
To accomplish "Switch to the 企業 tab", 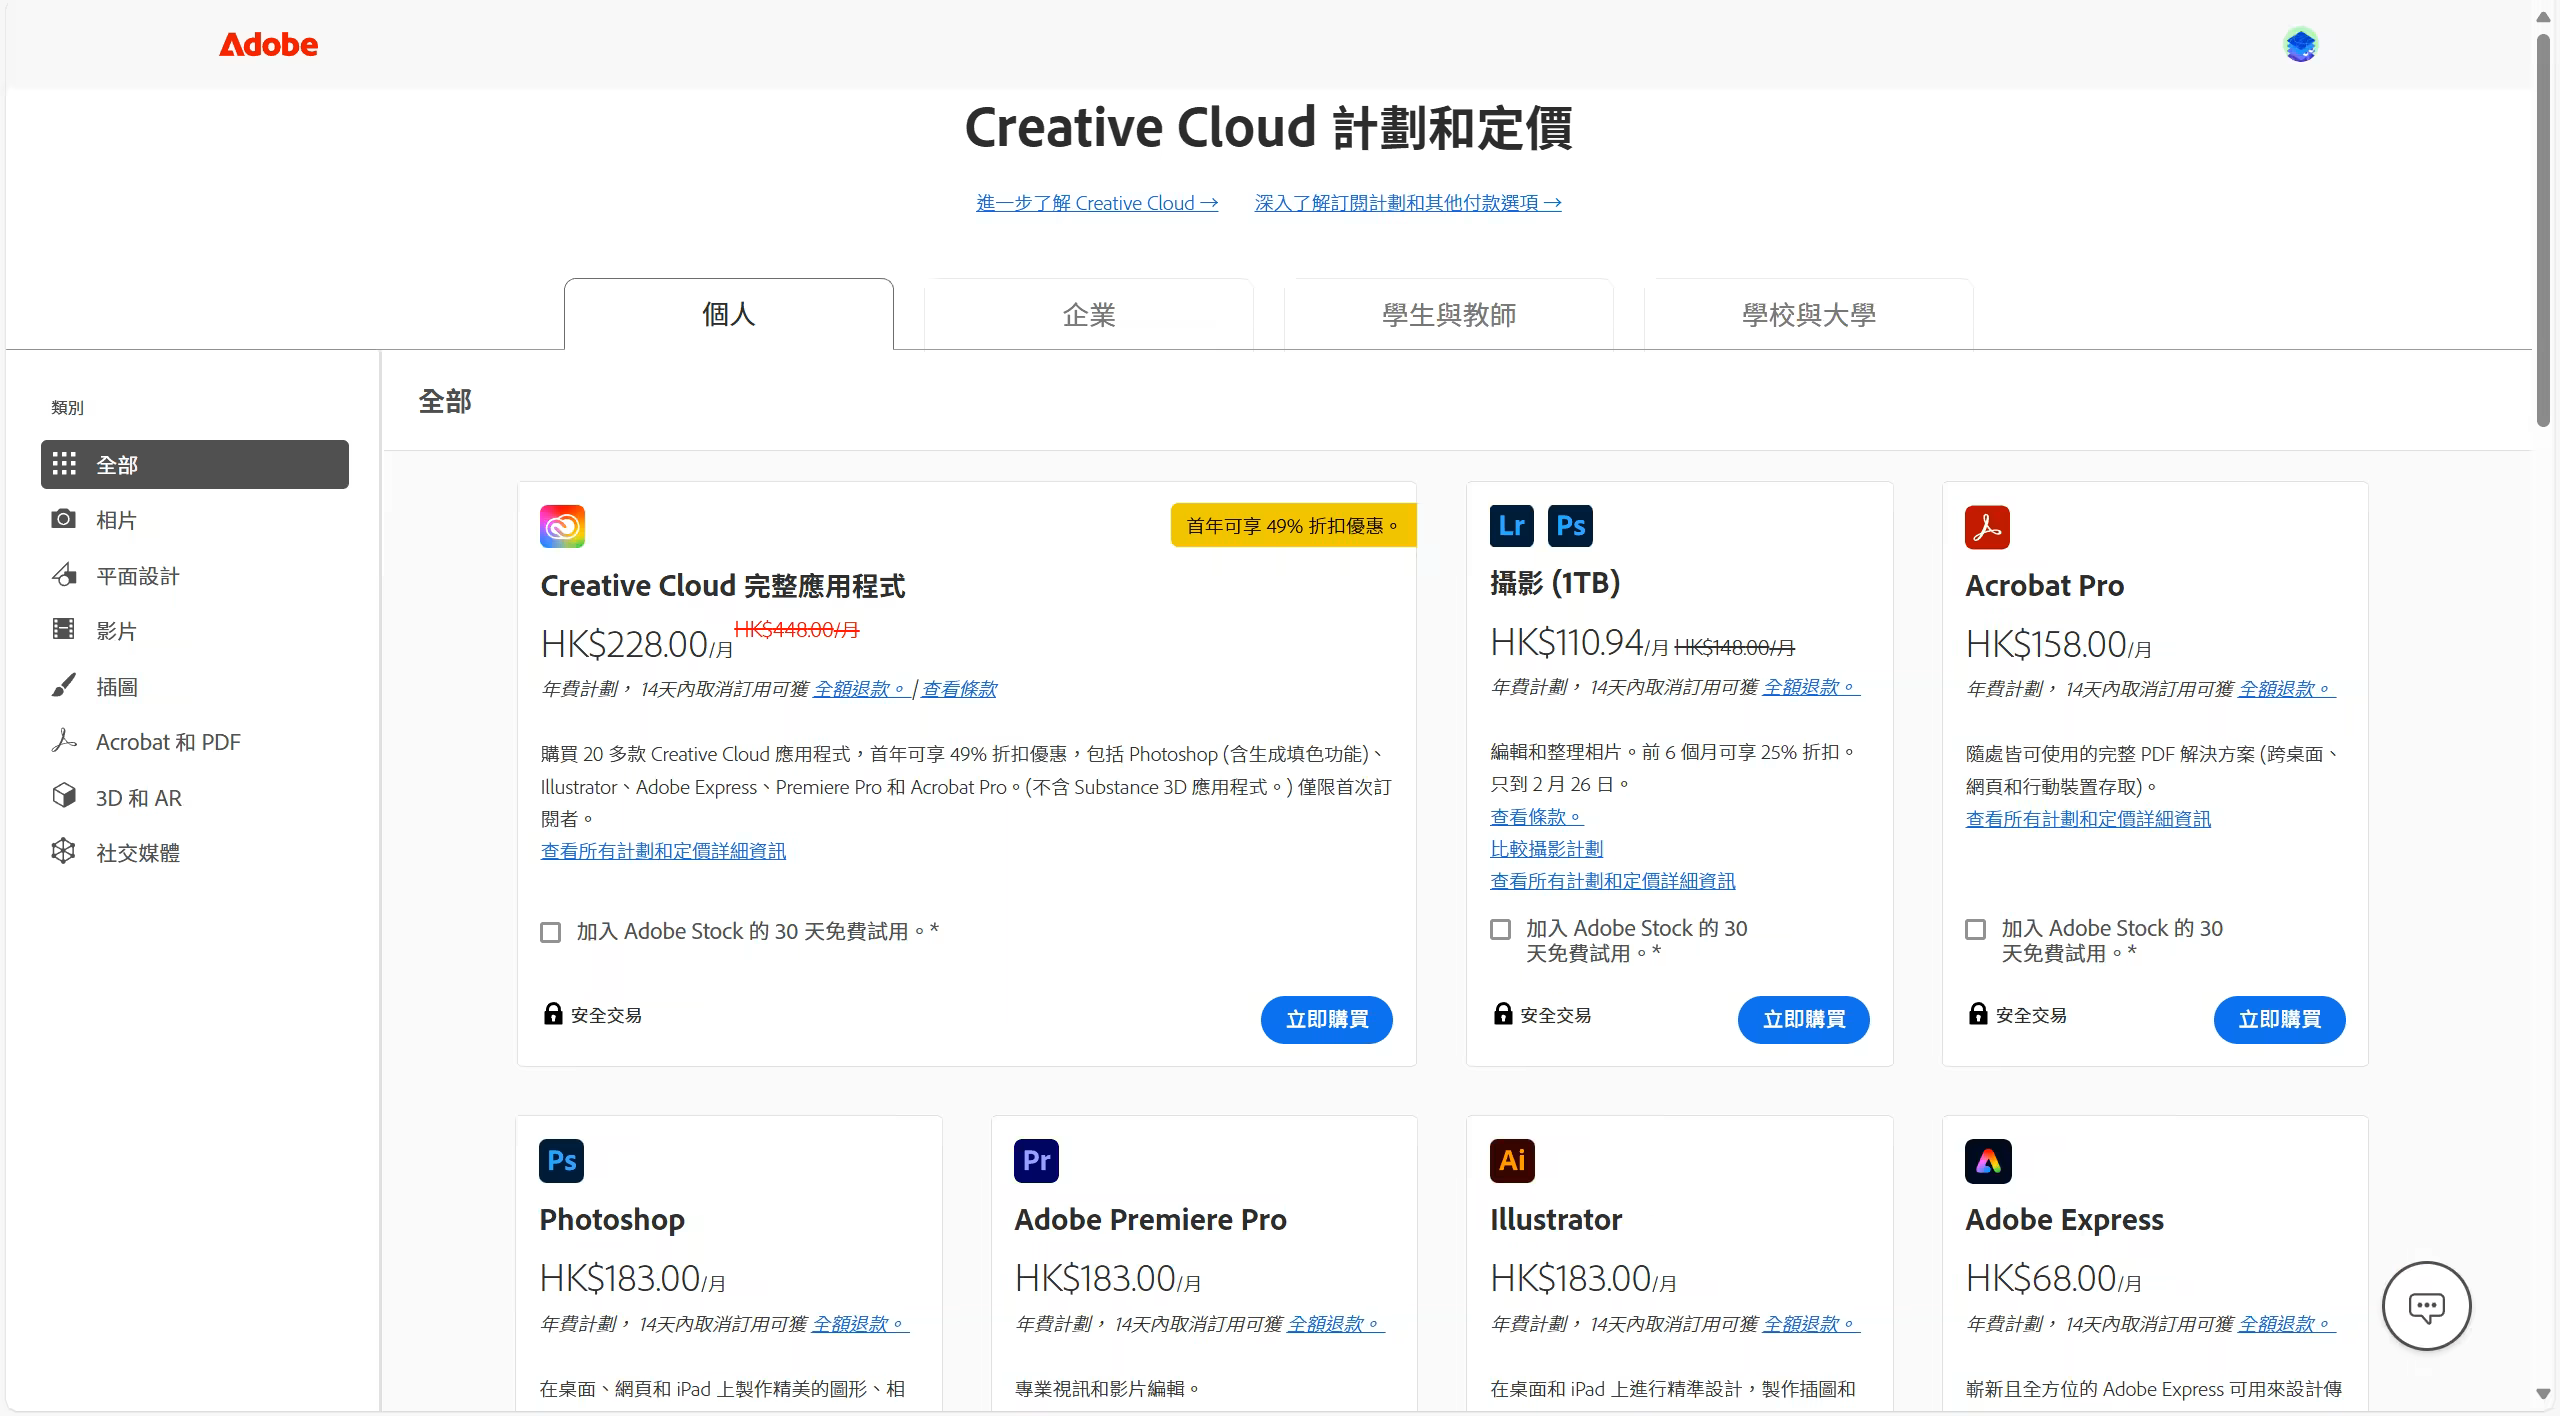I will coord(1088,315).
